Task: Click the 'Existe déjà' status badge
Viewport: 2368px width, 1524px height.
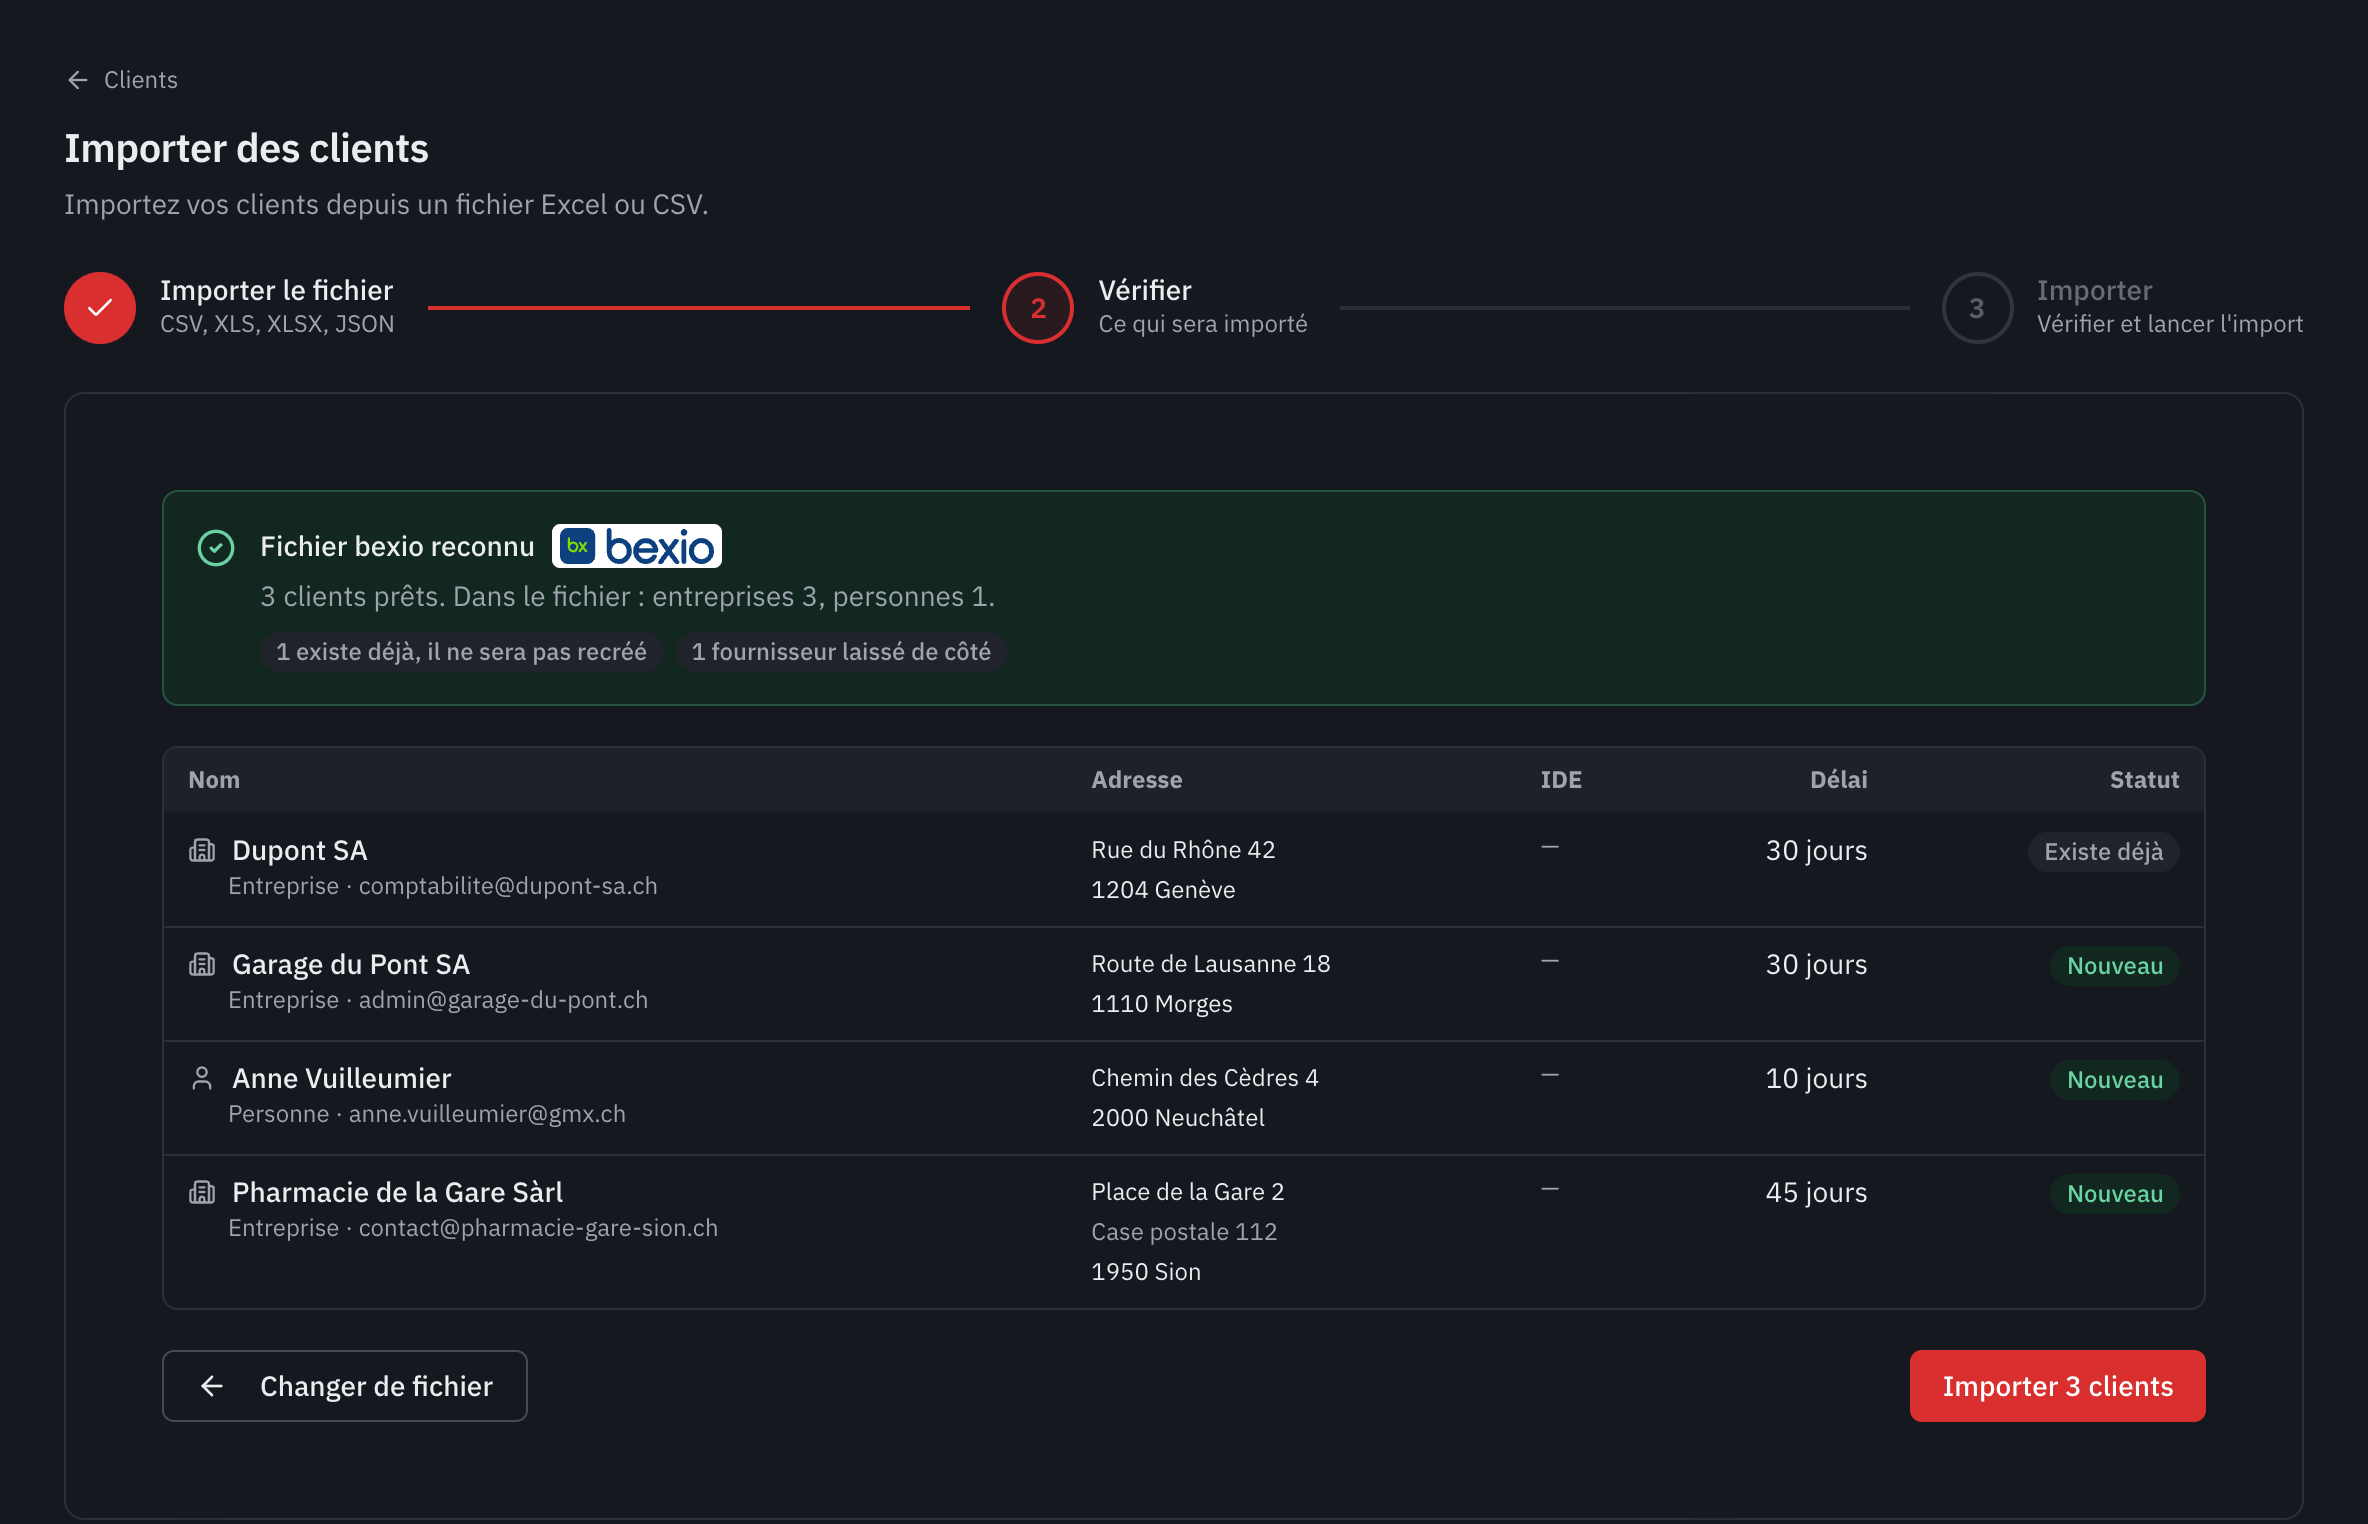Action: (x=2103, y=852)
